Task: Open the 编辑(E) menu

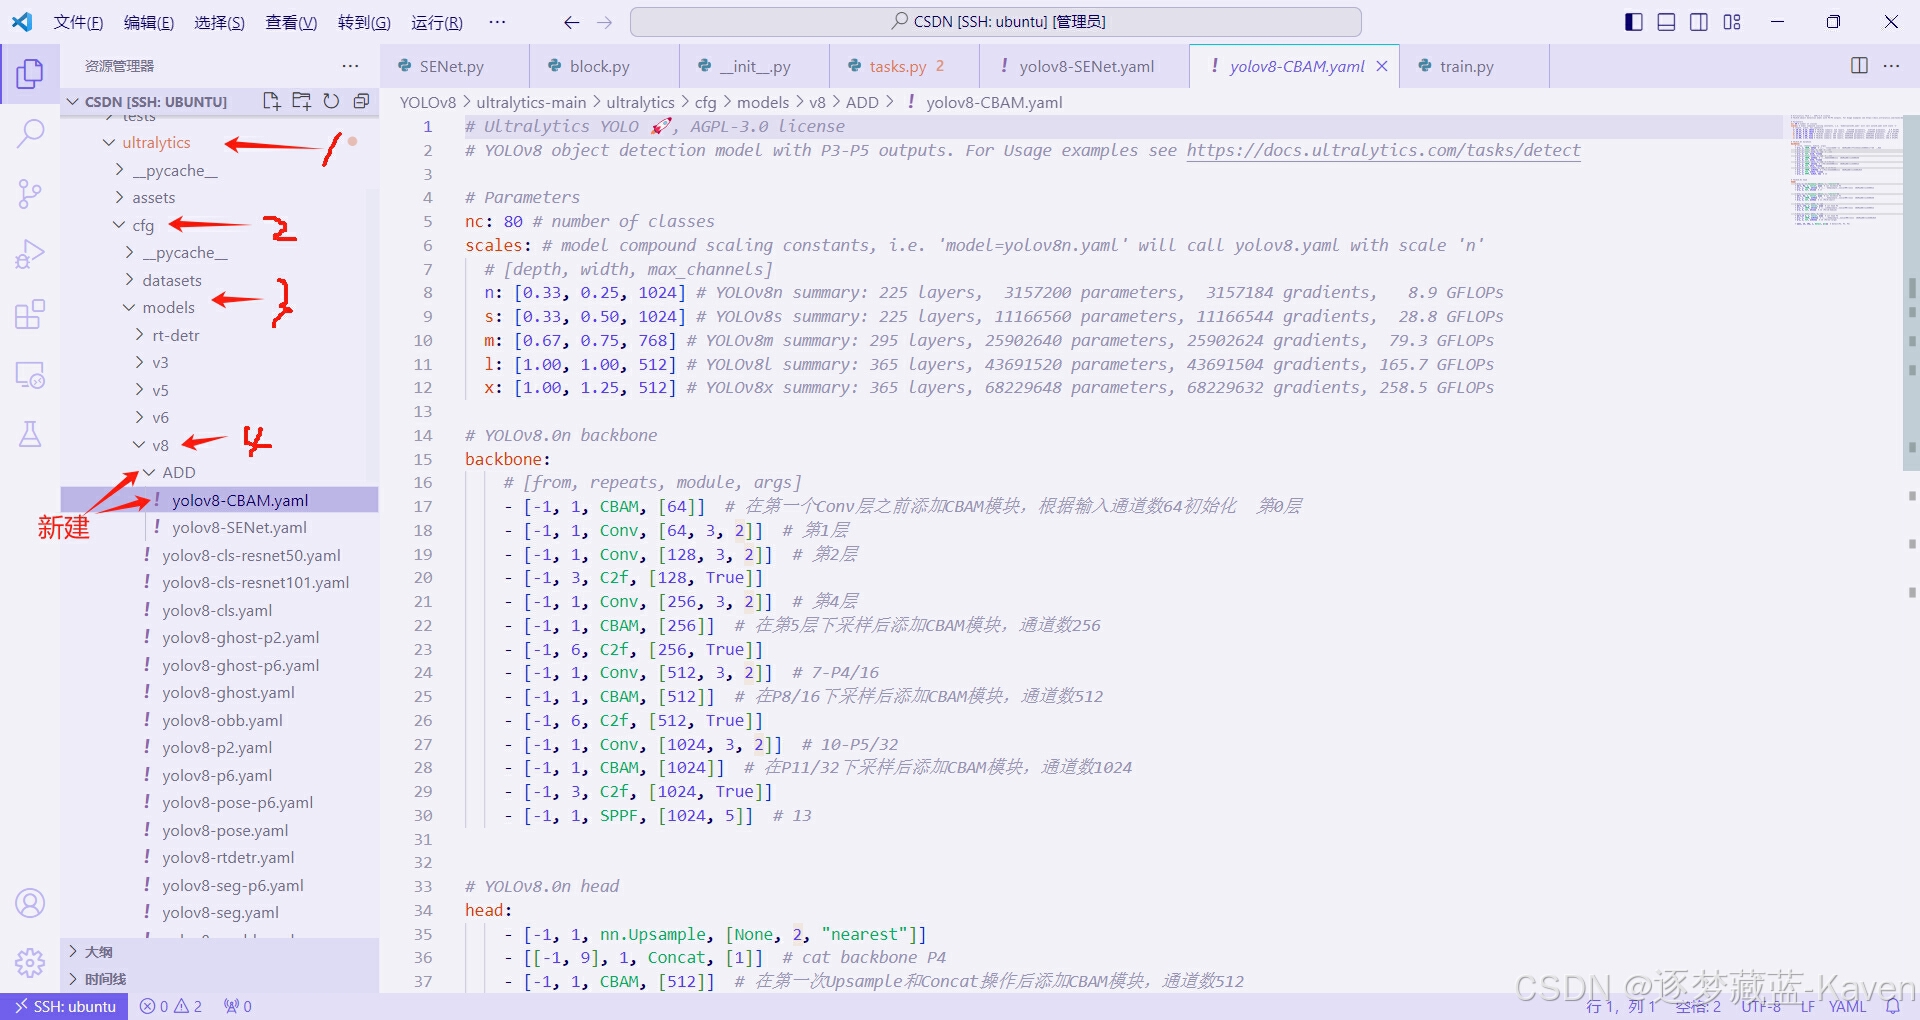Action: point(149,22)
